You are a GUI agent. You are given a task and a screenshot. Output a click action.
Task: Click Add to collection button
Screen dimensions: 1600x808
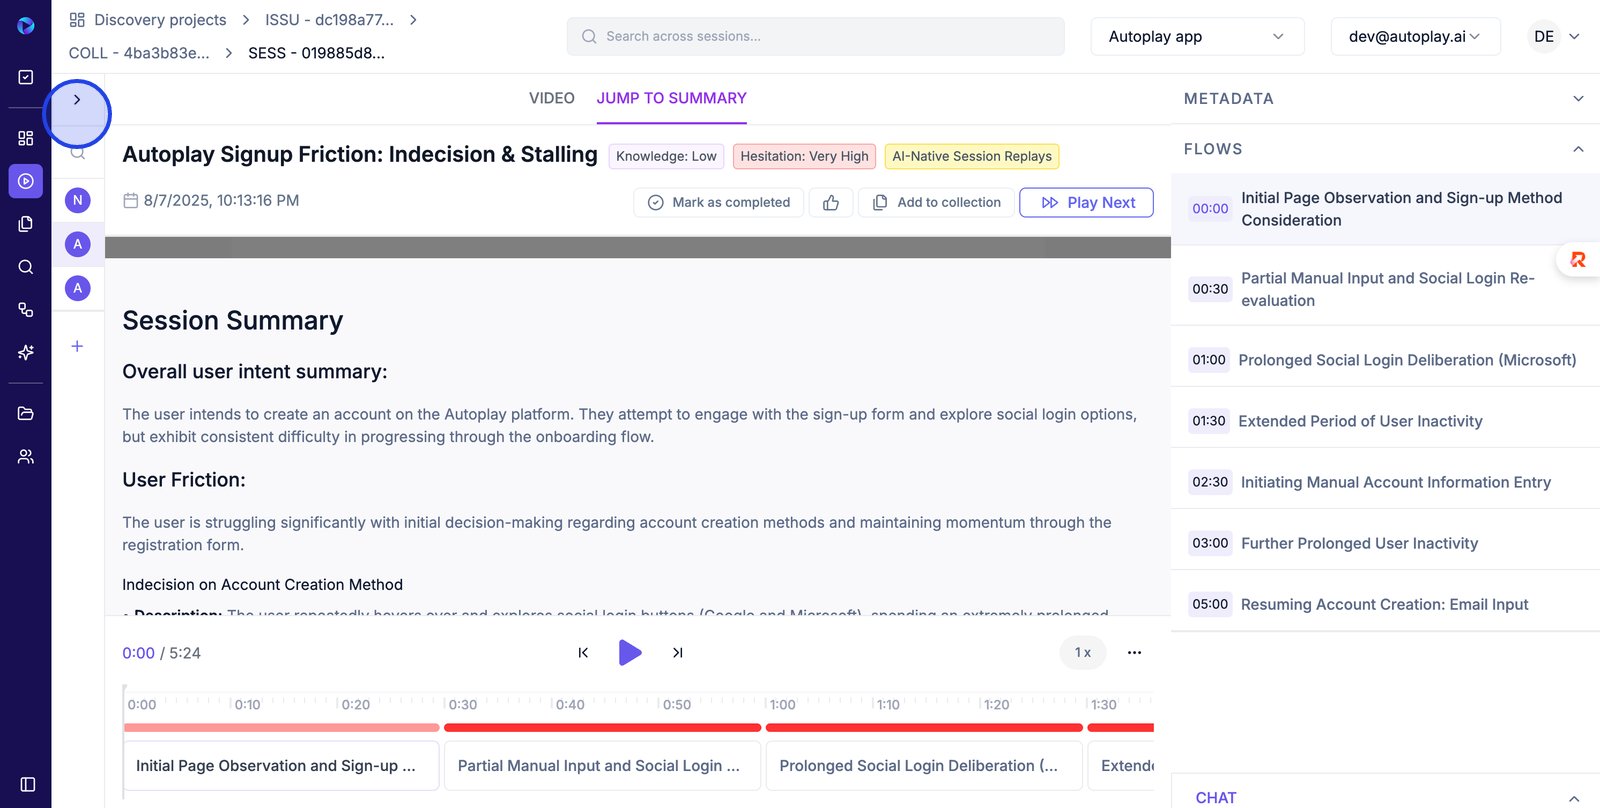coord(936,202)
